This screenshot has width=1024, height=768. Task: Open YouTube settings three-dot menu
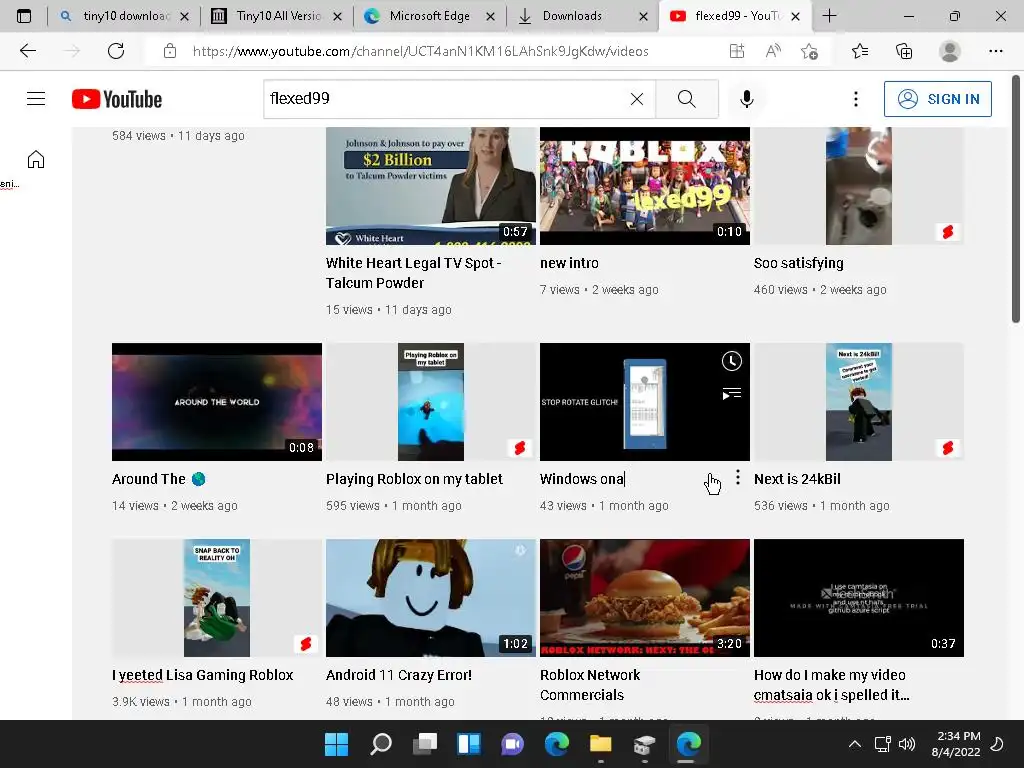click(x=856, y=99)
